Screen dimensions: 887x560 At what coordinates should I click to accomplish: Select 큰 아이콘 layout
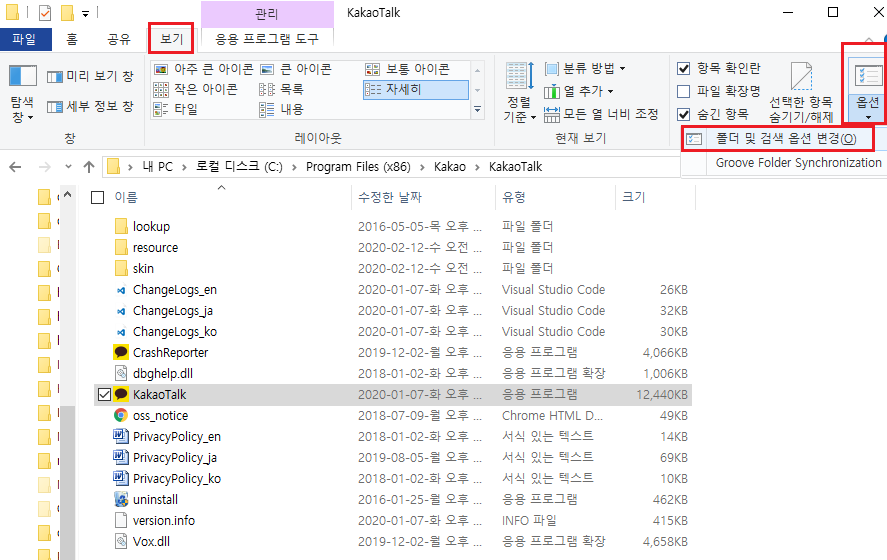(x=296, y=69)
